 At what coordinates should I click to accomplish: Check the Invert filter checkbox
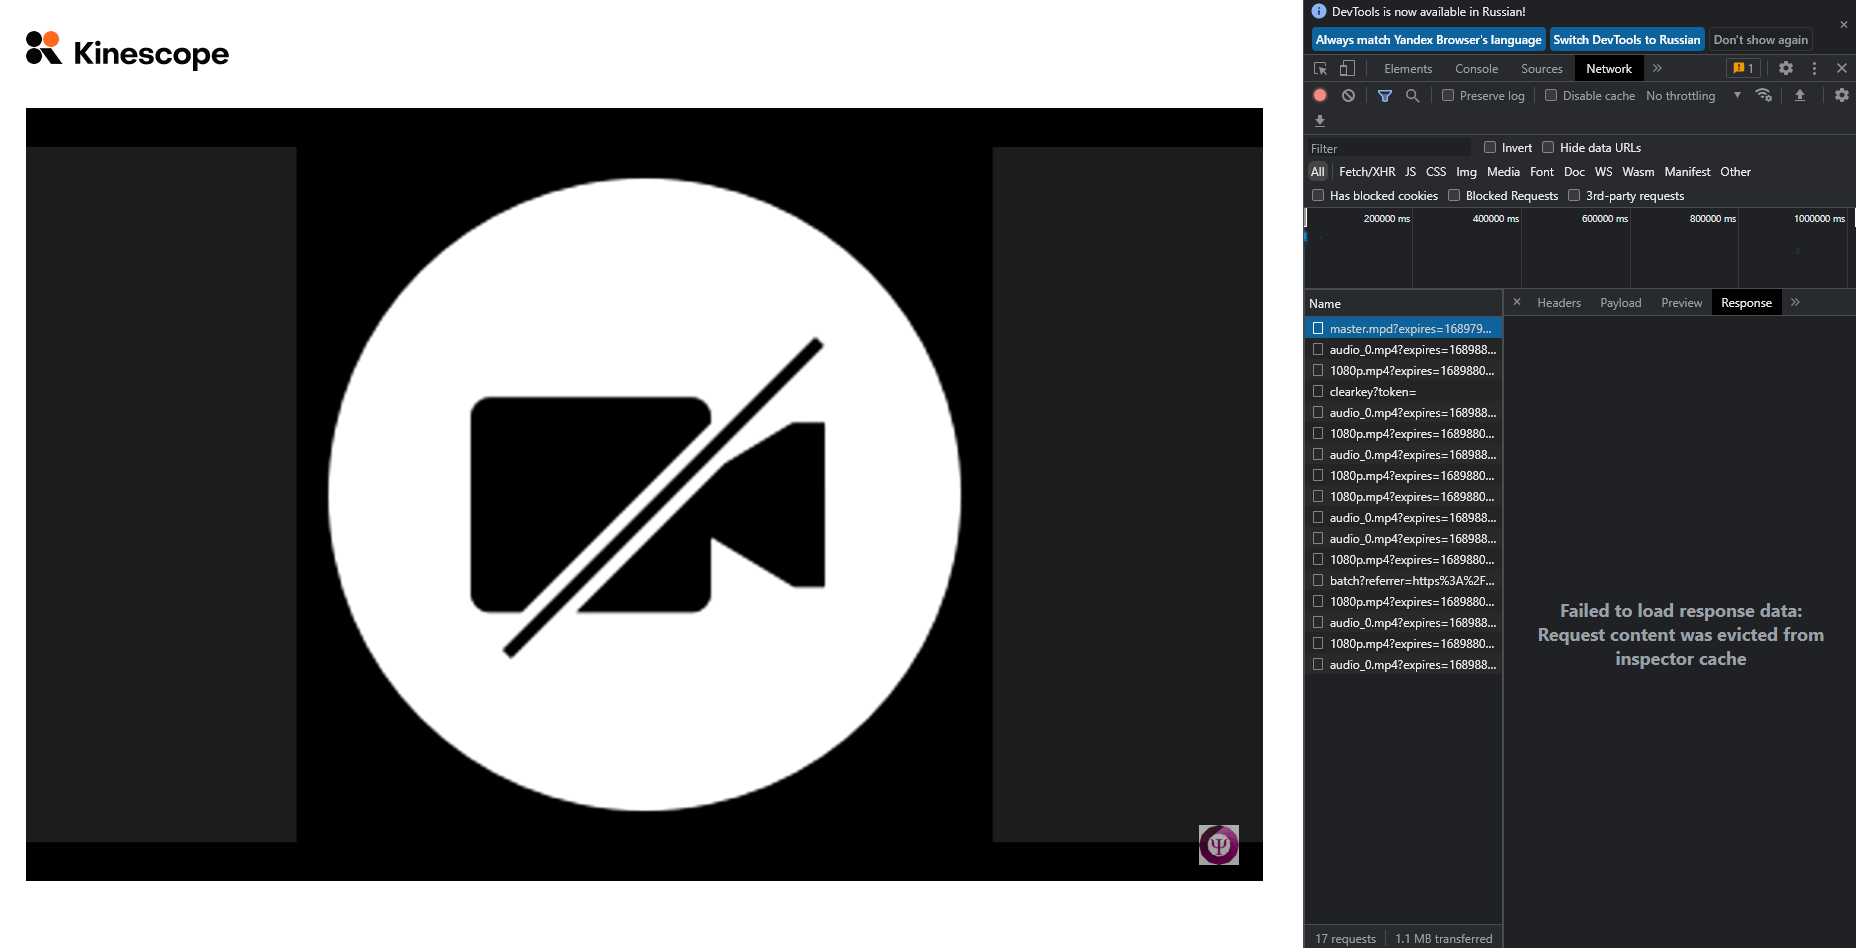1490,147
